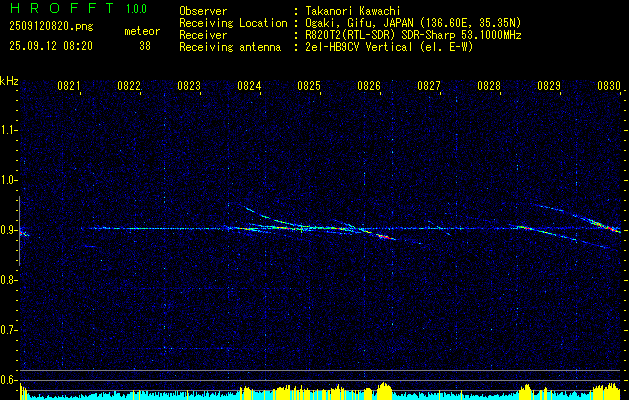This screenshot has height=400, width=629.
Task: Click the 0830 time marker
Action: (609, 86)
